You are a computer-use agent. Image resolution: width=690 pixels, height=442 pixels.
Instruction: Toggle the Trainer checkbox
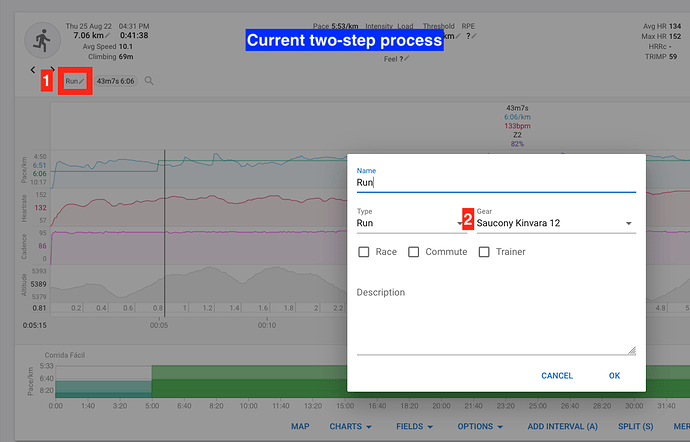[484, 252]
